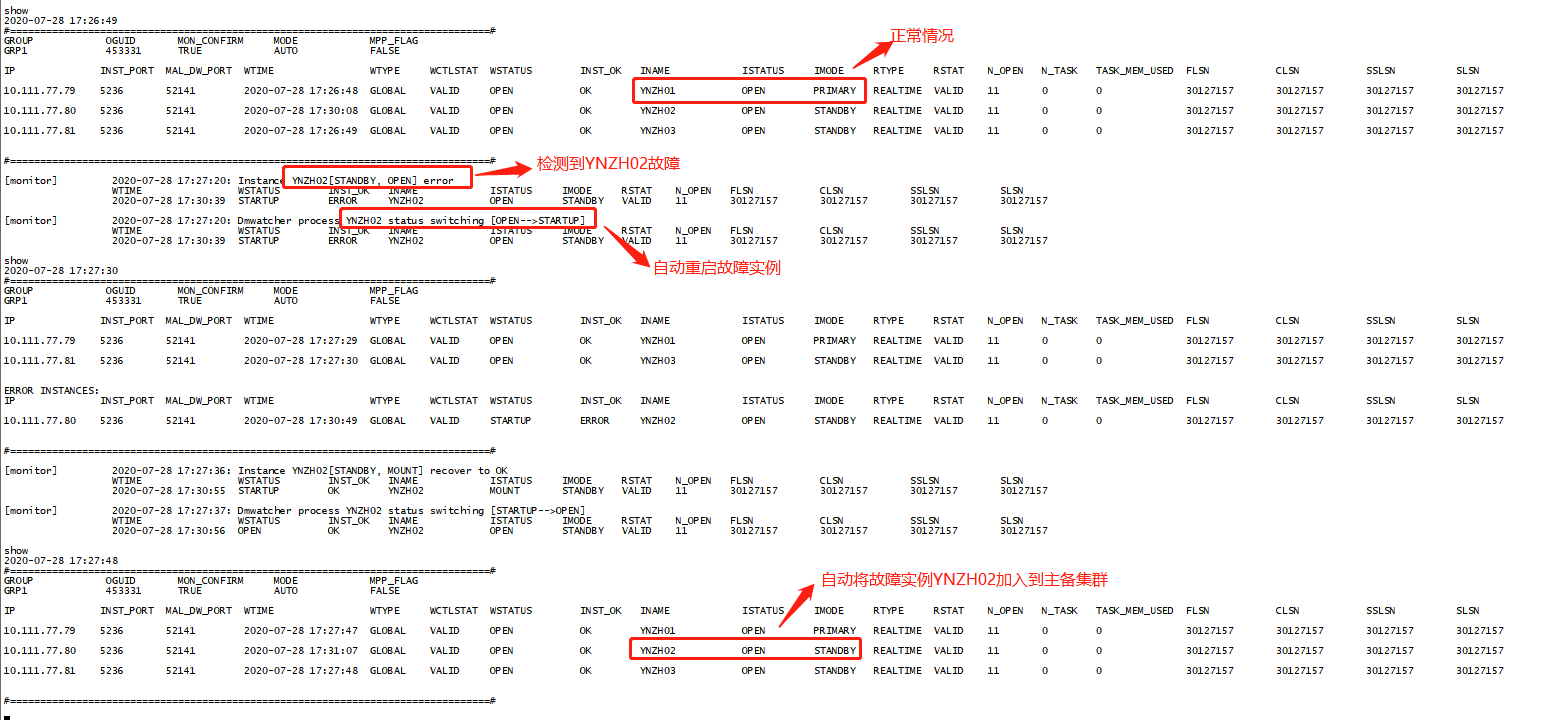Click IP 10.111.77.79 in the 17:27:47 row

[x=40, y=631]
